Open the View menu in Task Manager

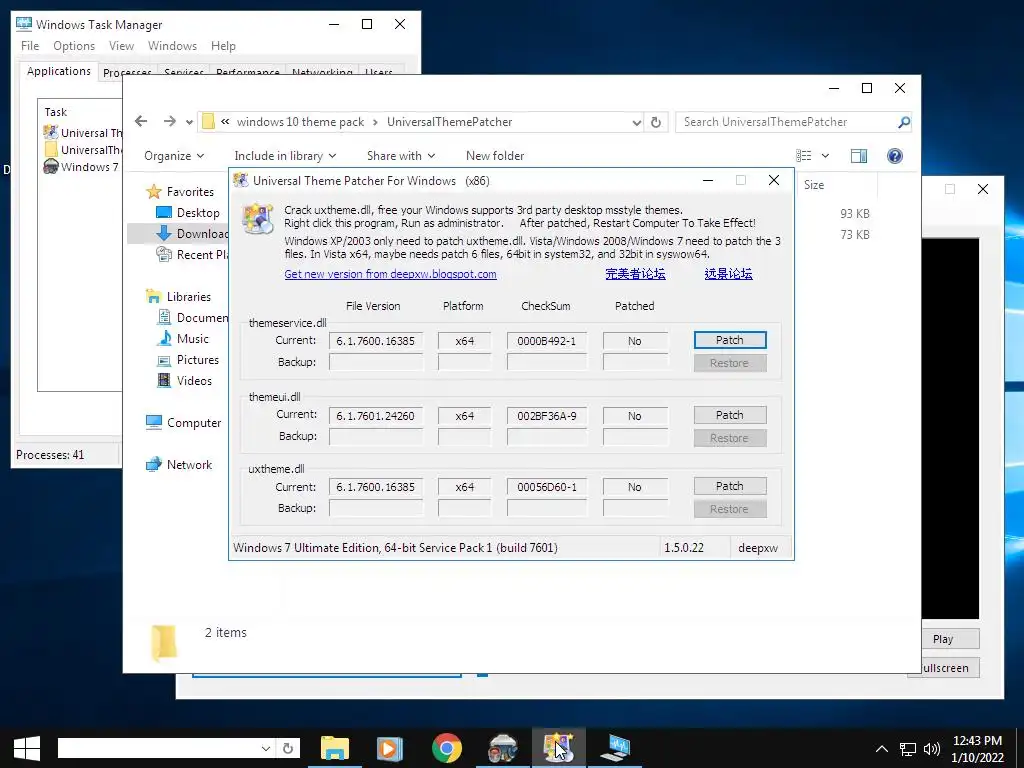click(121, 46)
